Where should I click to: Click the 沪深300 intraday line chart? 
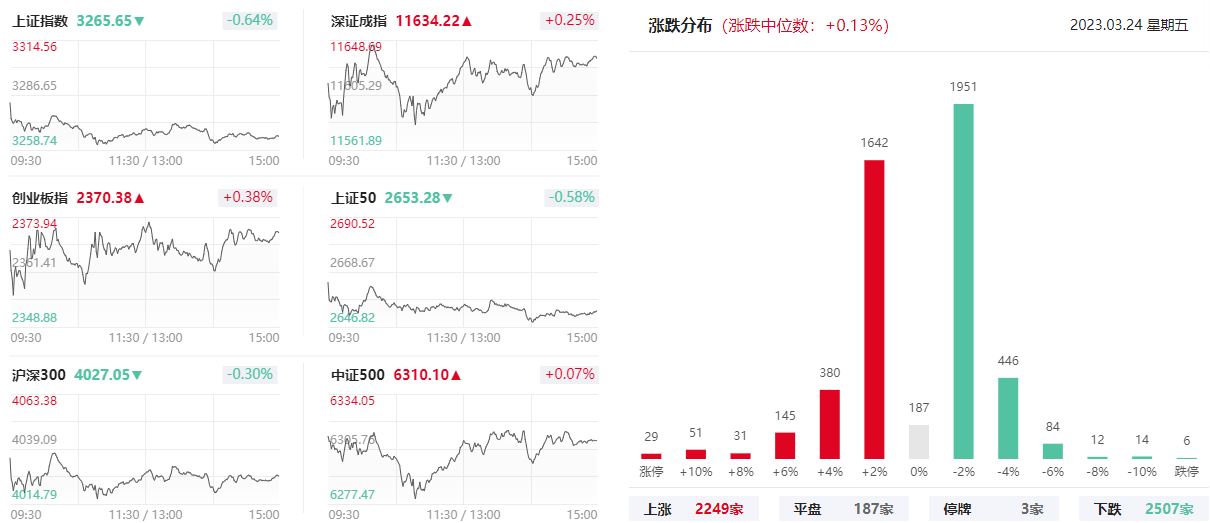[145, 449]
